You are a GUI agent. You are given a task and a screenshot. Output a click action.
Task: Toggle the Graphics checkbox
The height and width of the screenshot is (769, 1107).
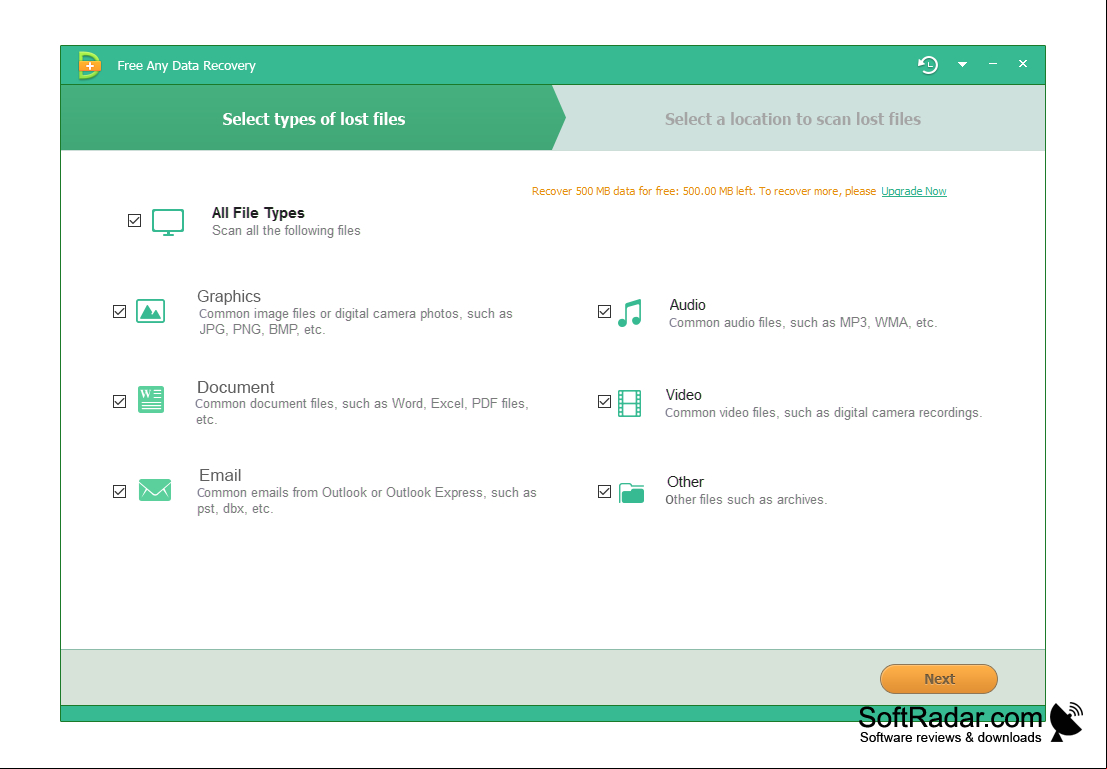[x=119, y=311]
